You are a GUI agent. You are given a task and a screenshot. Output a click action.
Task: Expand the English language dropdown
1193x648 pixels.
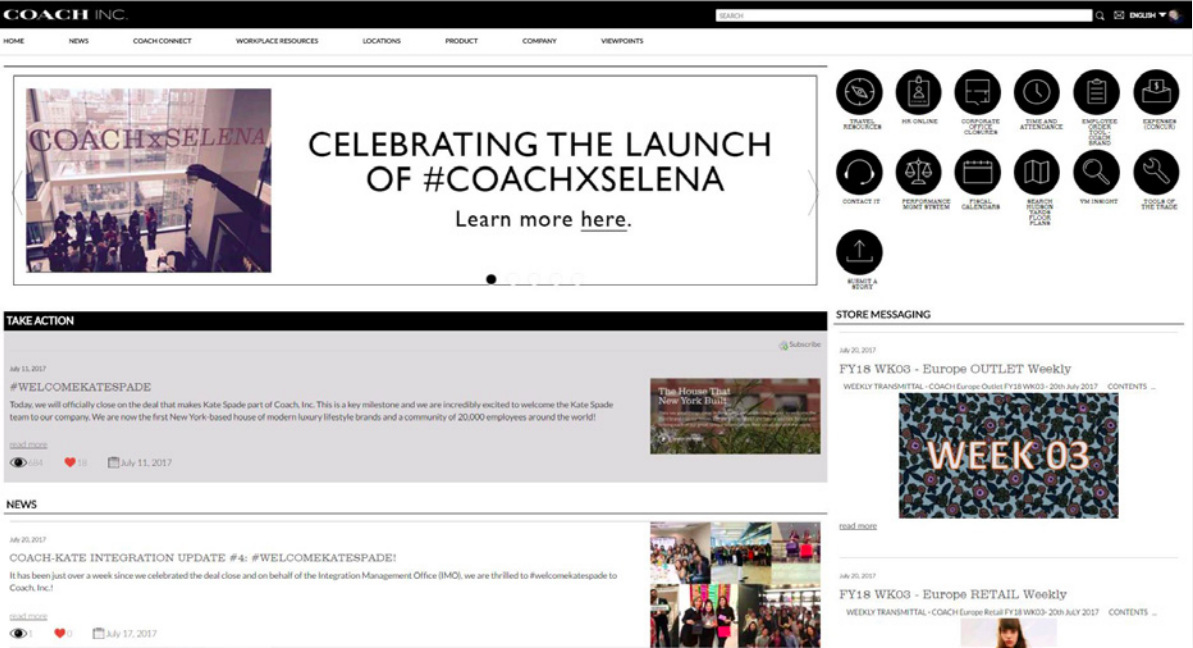point(1147,15)
